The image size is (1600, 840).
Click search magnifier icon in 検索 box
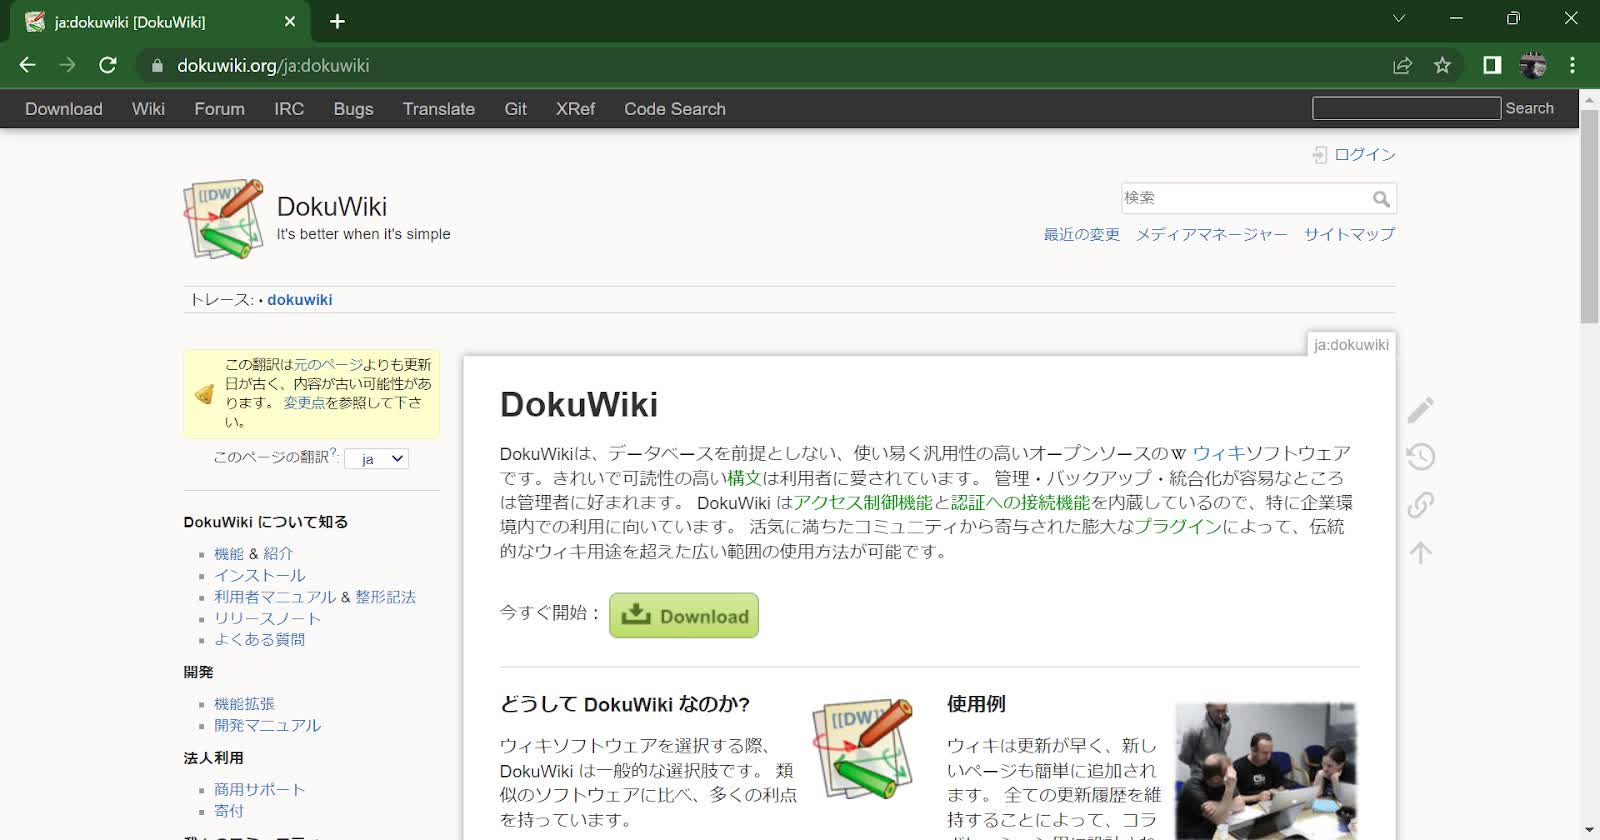point(1381,199)
